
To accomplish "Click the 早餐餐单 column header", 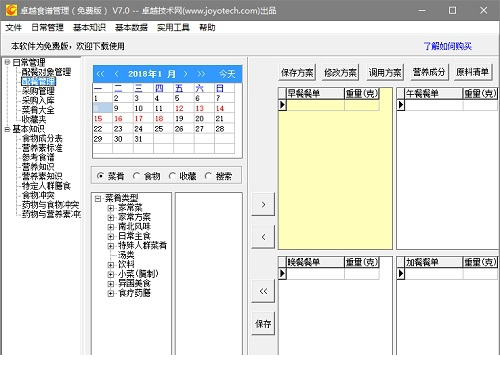I will pyautogui.click(x=315, y=94).
